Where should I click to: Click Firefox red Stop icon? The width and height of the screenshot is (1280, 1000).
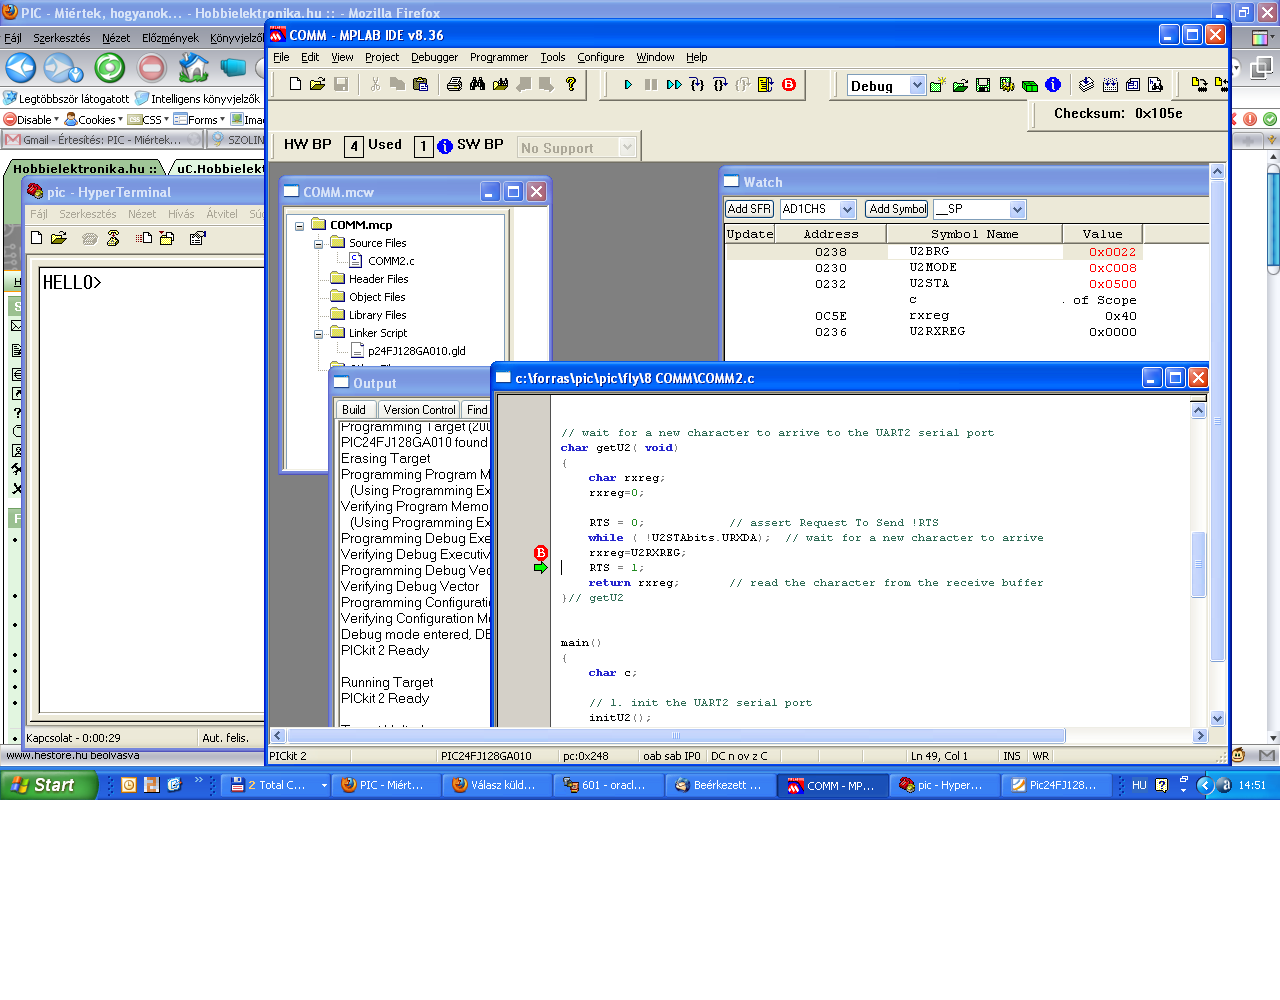(152, 68)
